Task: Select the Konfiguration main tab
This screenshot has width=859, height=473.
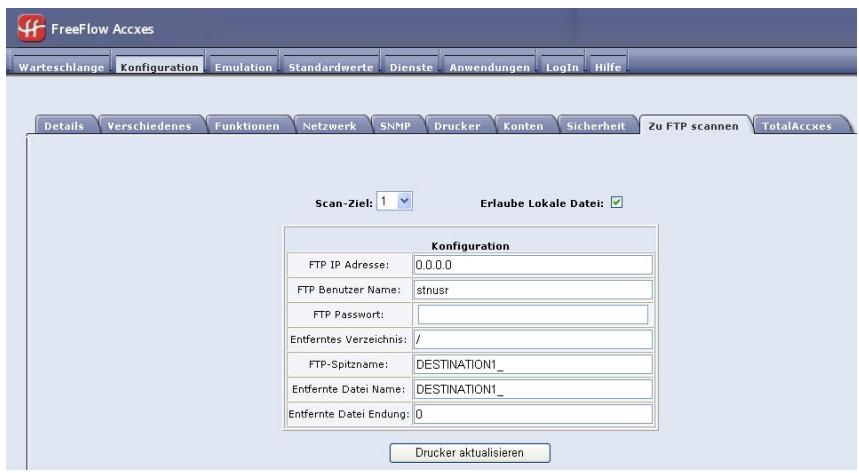Action: pyautogui.click(x=159, y=67)
